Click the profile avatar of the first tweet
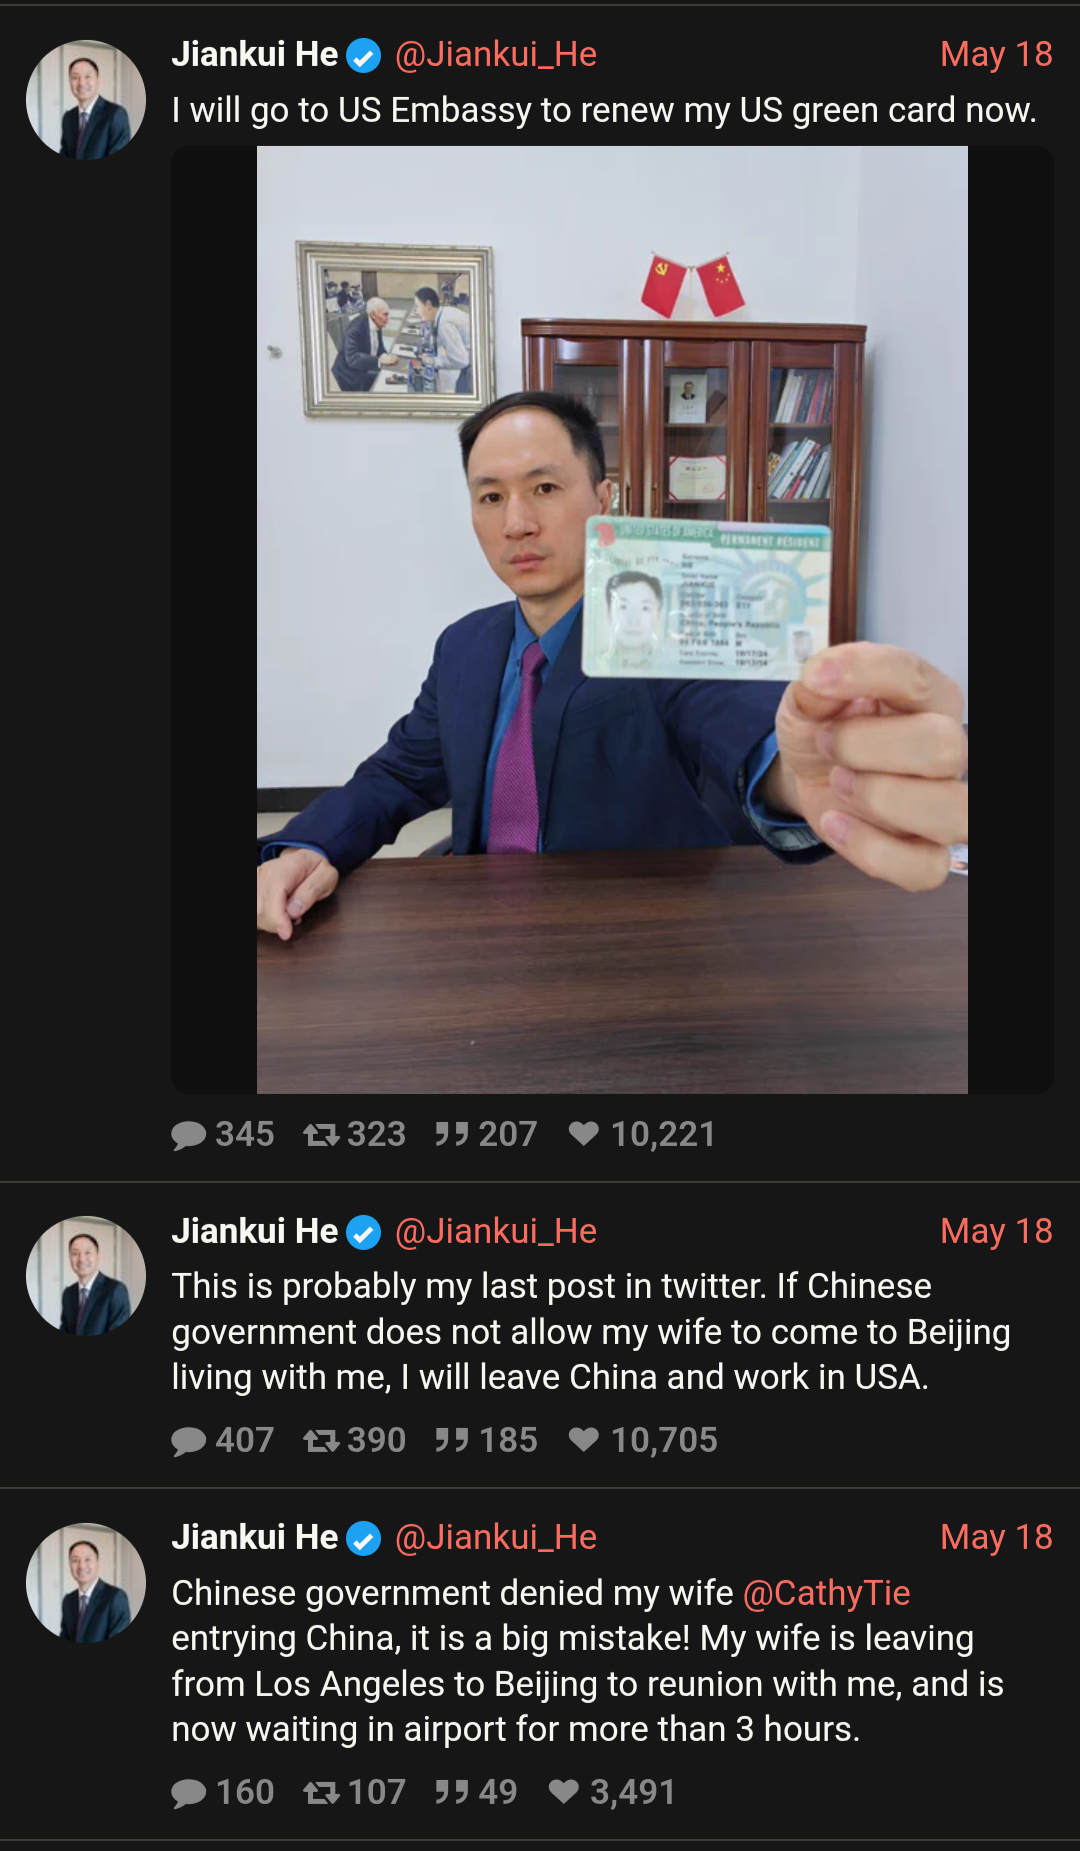1080x1851 pixels. (86, 100)
